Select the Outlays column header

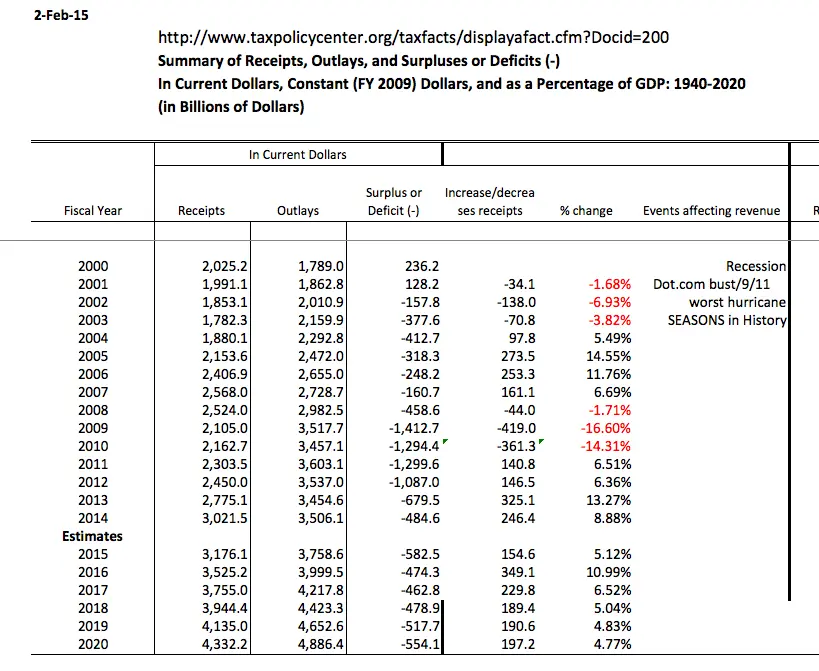[x=299, y=211]
